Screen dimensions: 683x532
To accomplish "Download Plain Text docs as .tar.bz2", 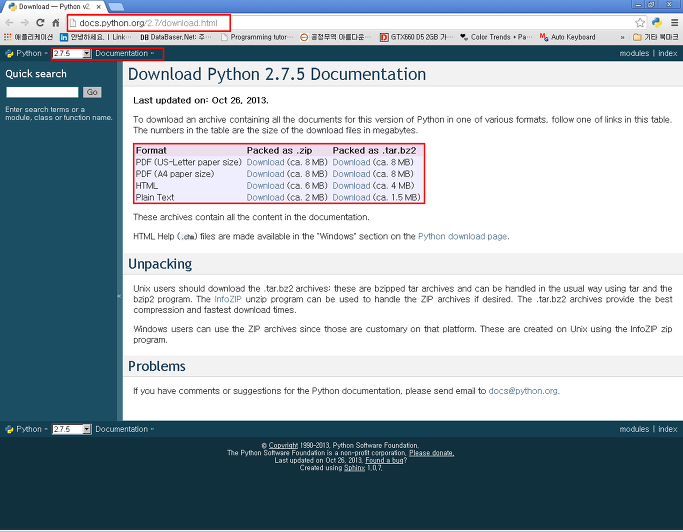I will 351,197.
